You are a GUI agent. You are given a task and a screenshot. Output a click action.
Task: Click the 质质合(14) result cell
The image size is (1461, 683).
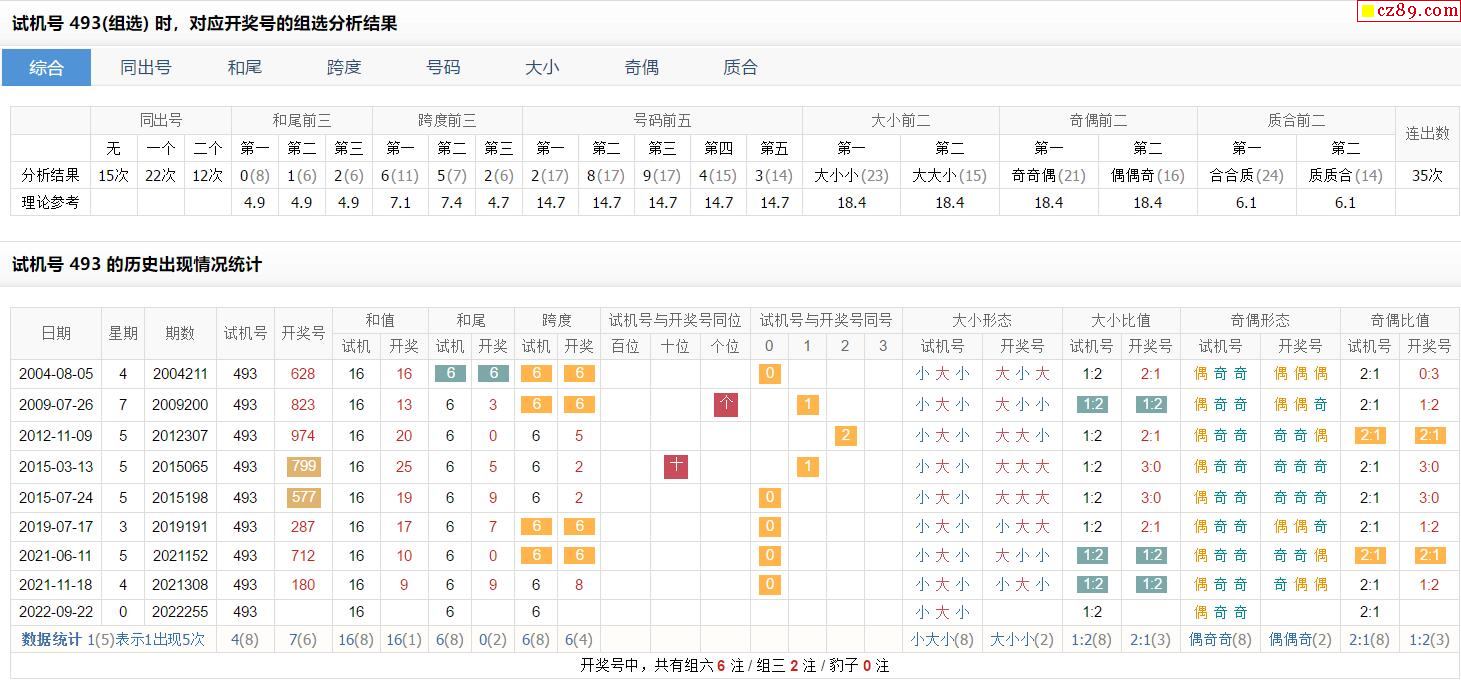(1345, 175)
